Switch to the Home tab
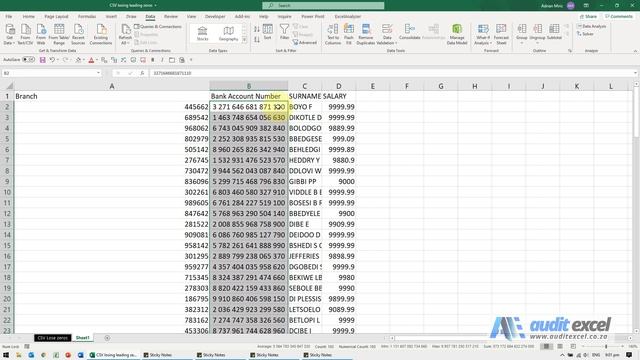Viewport: 640px width, 360px height. 29,16
